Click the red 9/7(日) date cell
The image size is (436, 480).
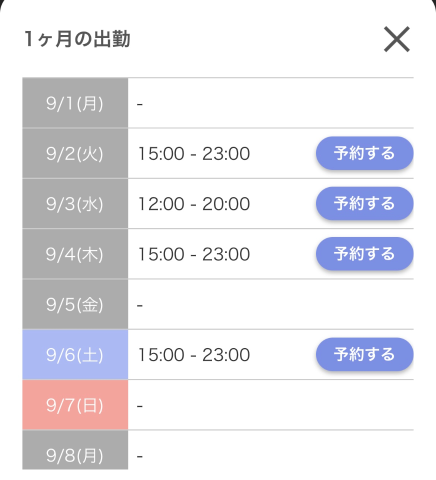click(75, 405)
